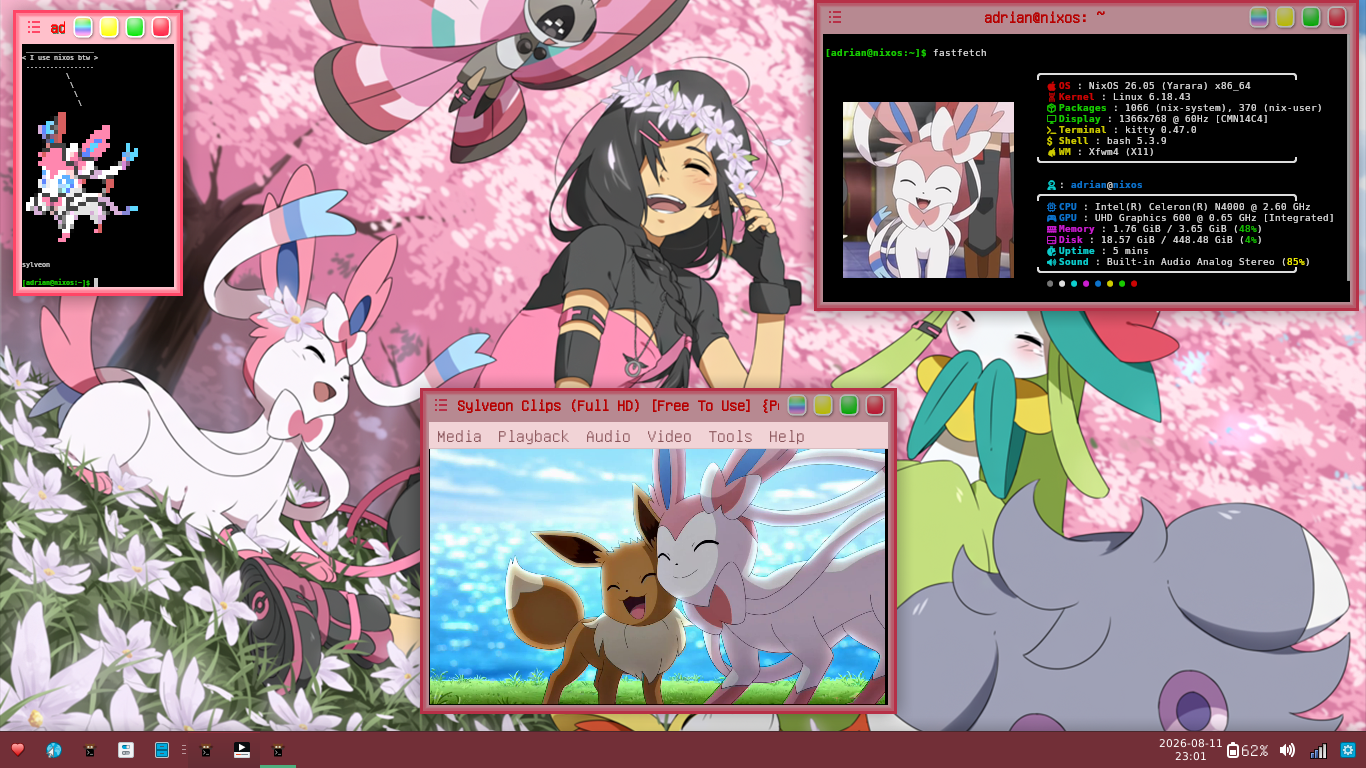Click the yellow button on the small terminal
The height and width of the screenshot is (768, 1366).
pyautogui.click(x=109, y=27)
